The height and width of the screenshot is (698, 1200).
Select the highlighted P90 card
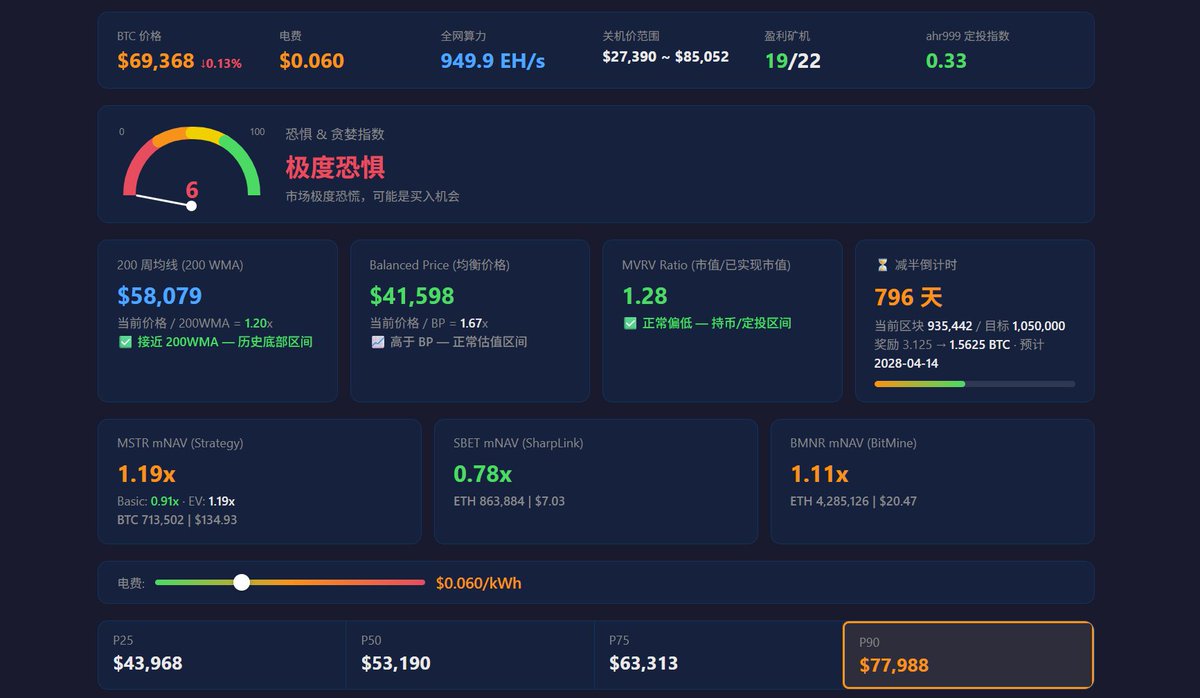[967, 655]
